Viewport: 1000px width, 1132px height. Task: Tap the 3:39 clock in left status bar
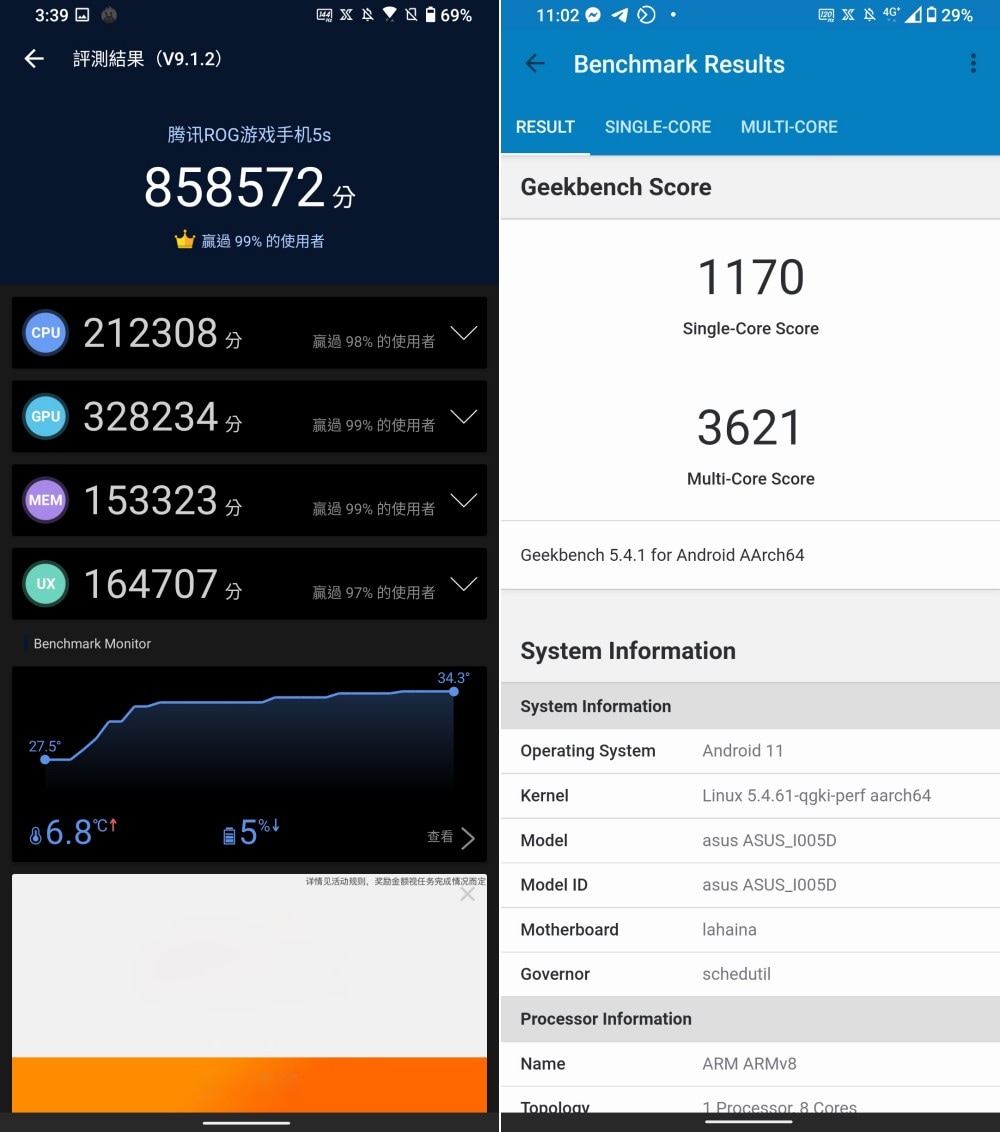pyautogui.click(x=51, y=15)
